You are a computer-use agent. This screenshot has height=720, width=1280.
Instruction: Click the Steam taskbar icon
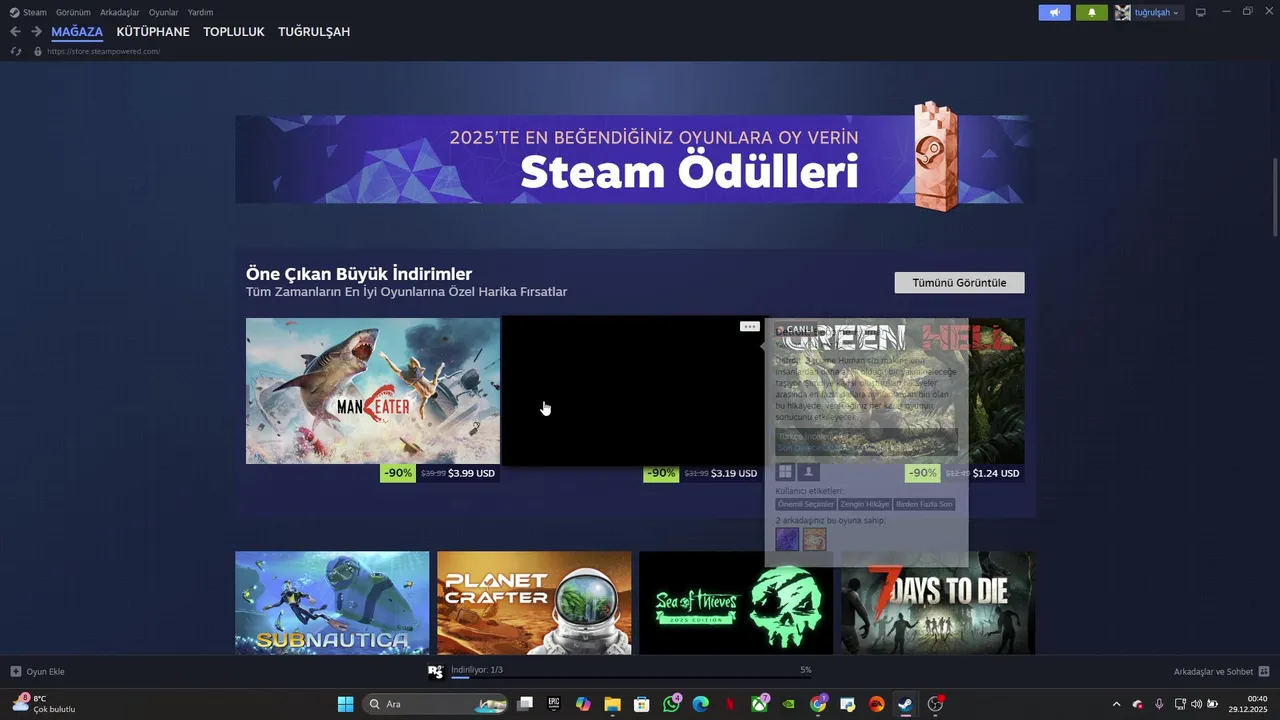905,704
